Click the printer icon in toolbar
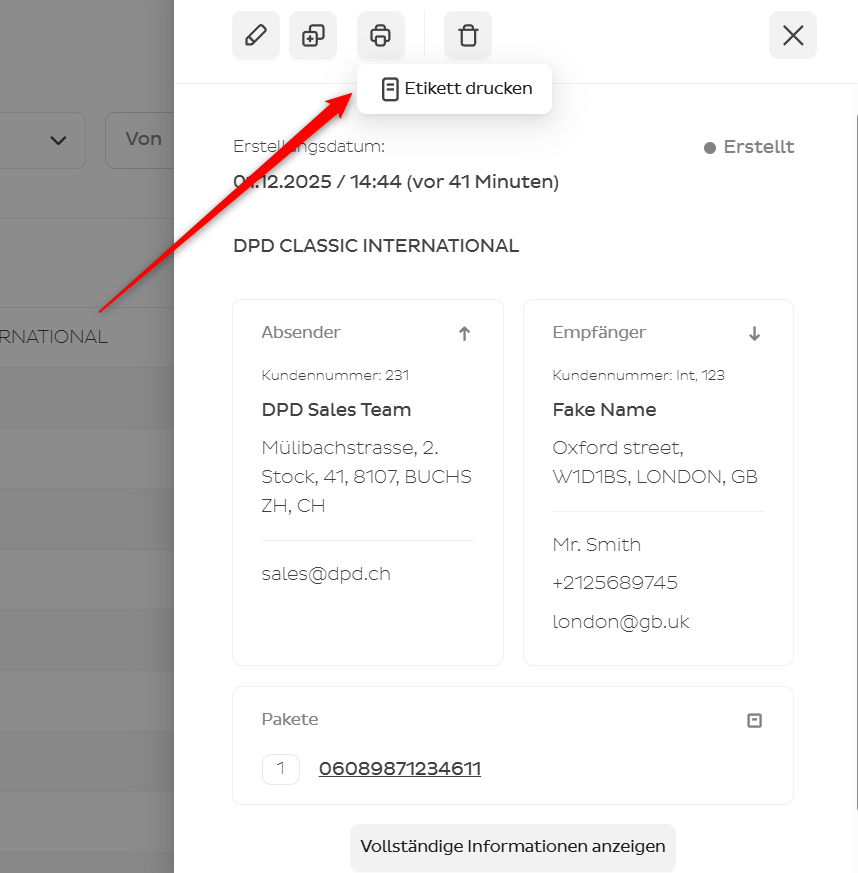858x873 pixels. [x=380, y=35]
